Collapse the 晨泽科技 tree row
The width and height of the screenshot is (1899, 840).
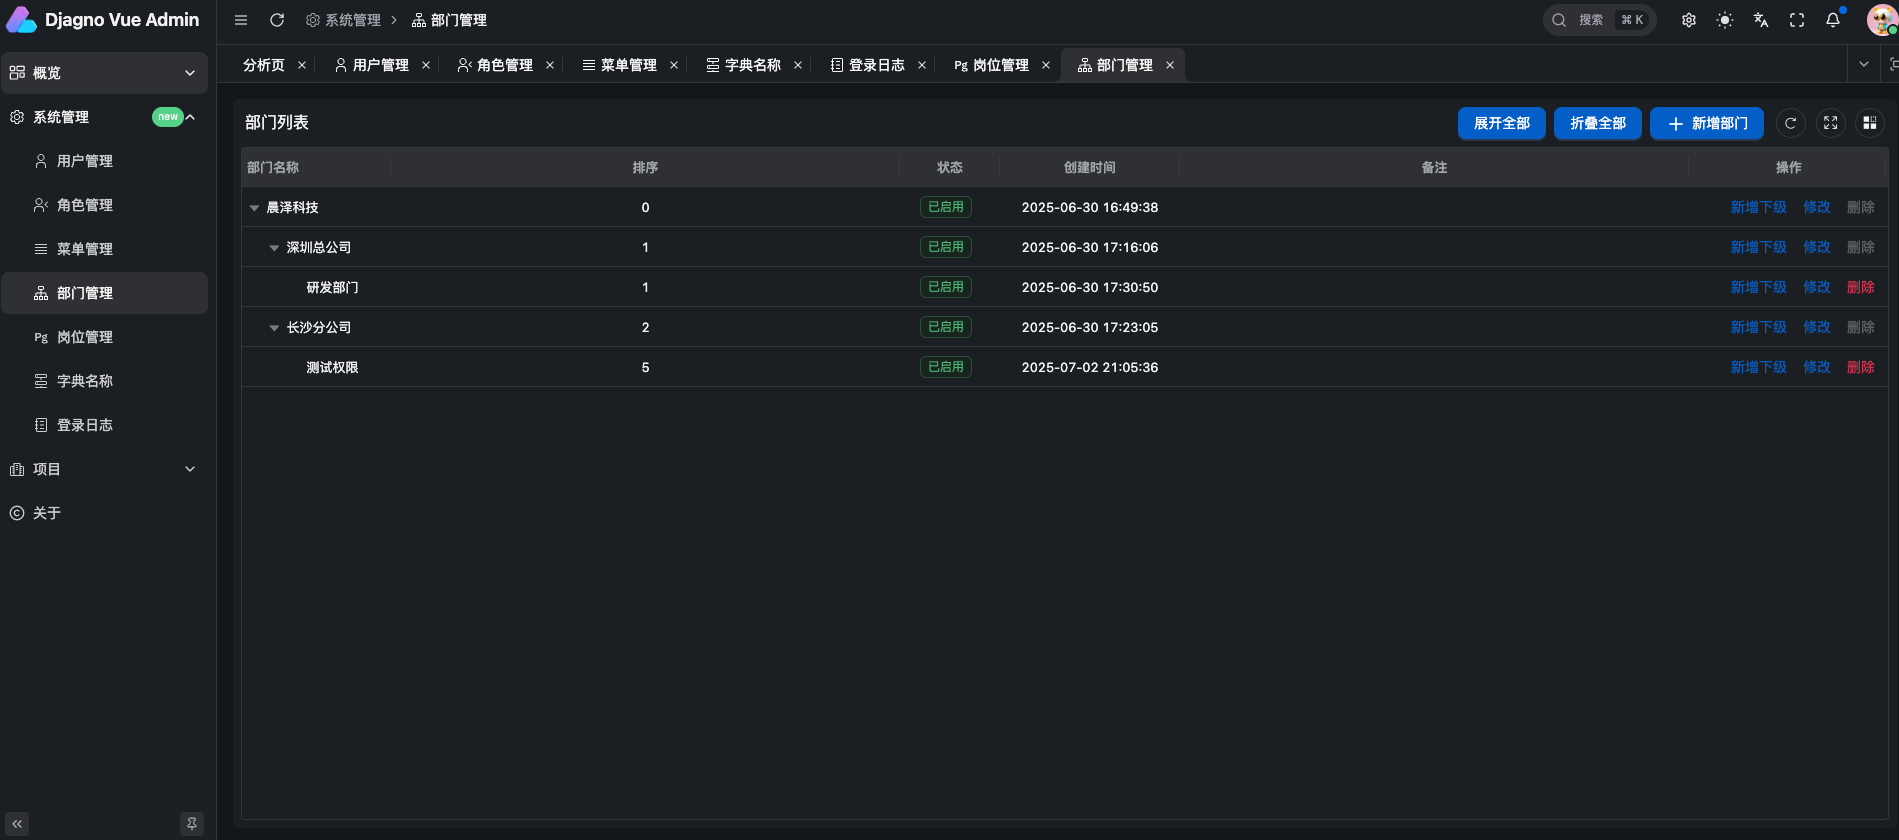coord(254,208)
